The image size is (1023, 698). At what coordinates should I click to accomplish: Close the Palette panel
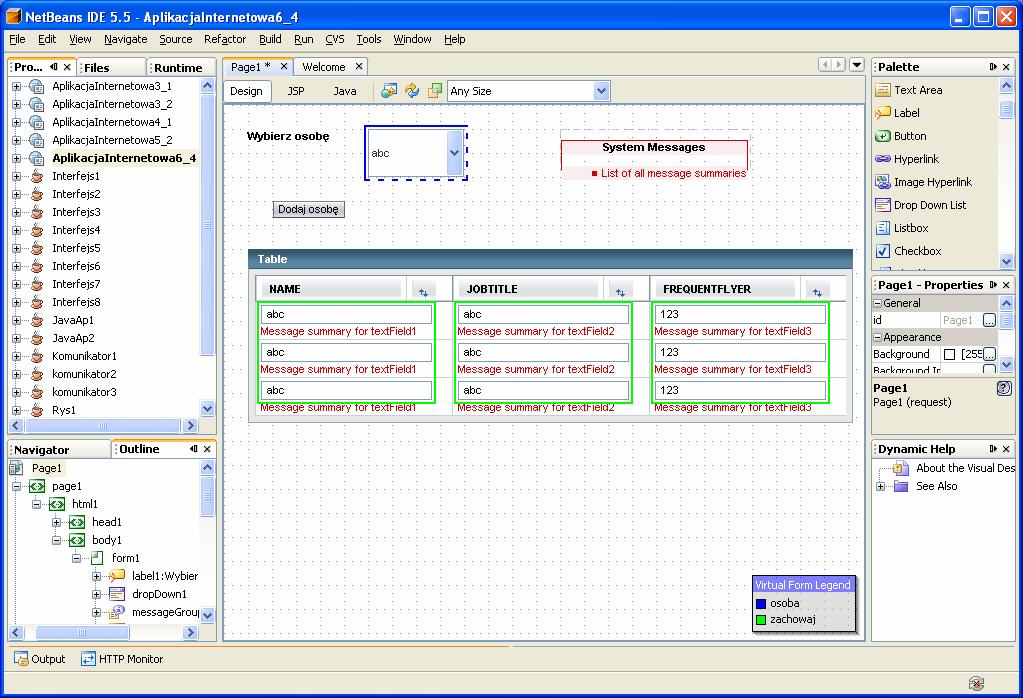(x=1006, y=67)
